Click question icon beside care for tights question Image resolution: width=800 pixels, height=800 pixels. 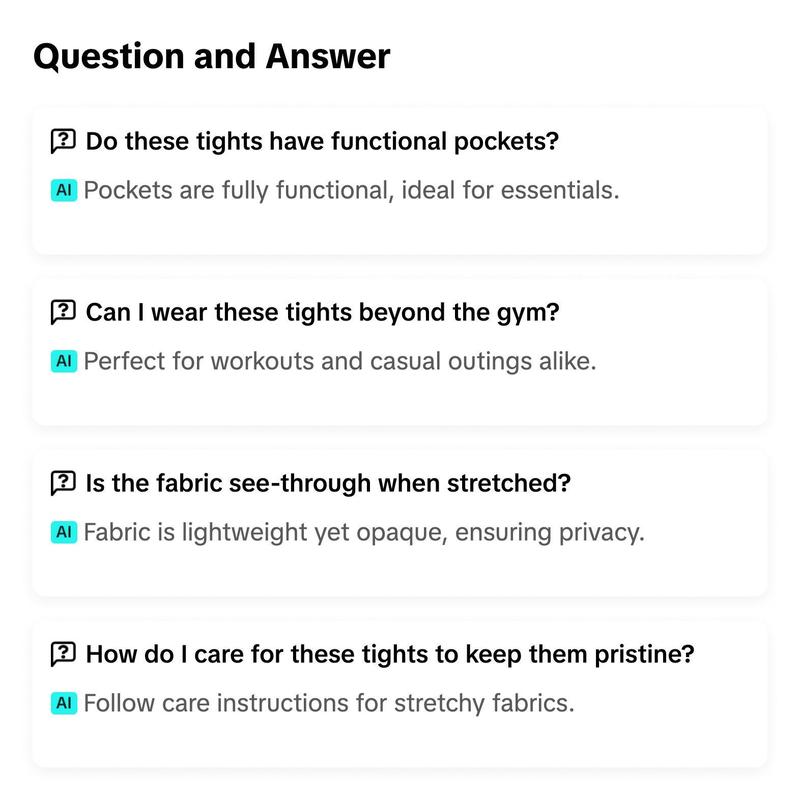point(63,654)
